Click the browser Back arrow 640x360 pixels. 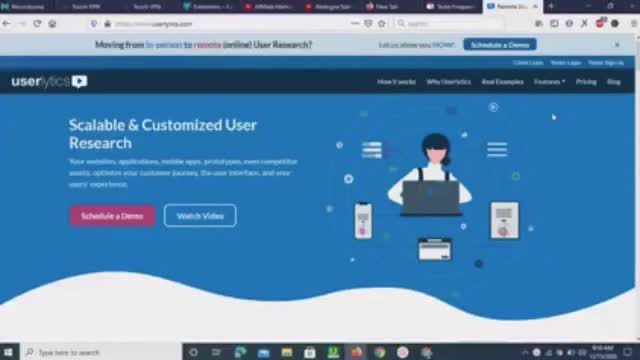7,24
